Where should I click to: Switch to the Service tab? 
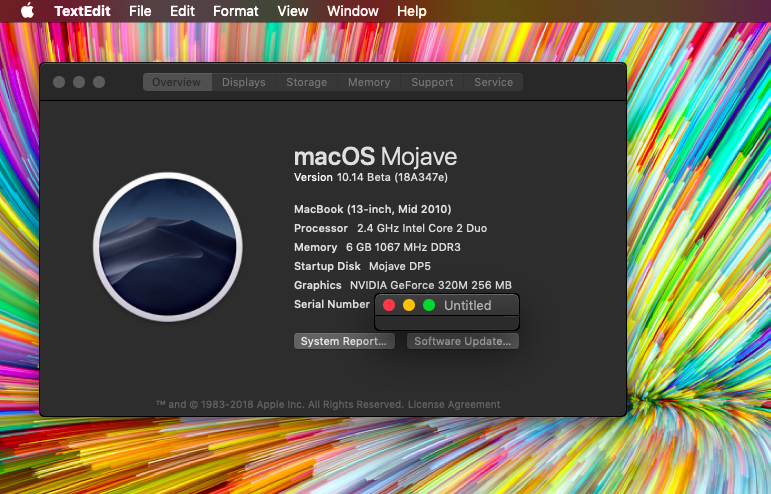tap(493, 82)
